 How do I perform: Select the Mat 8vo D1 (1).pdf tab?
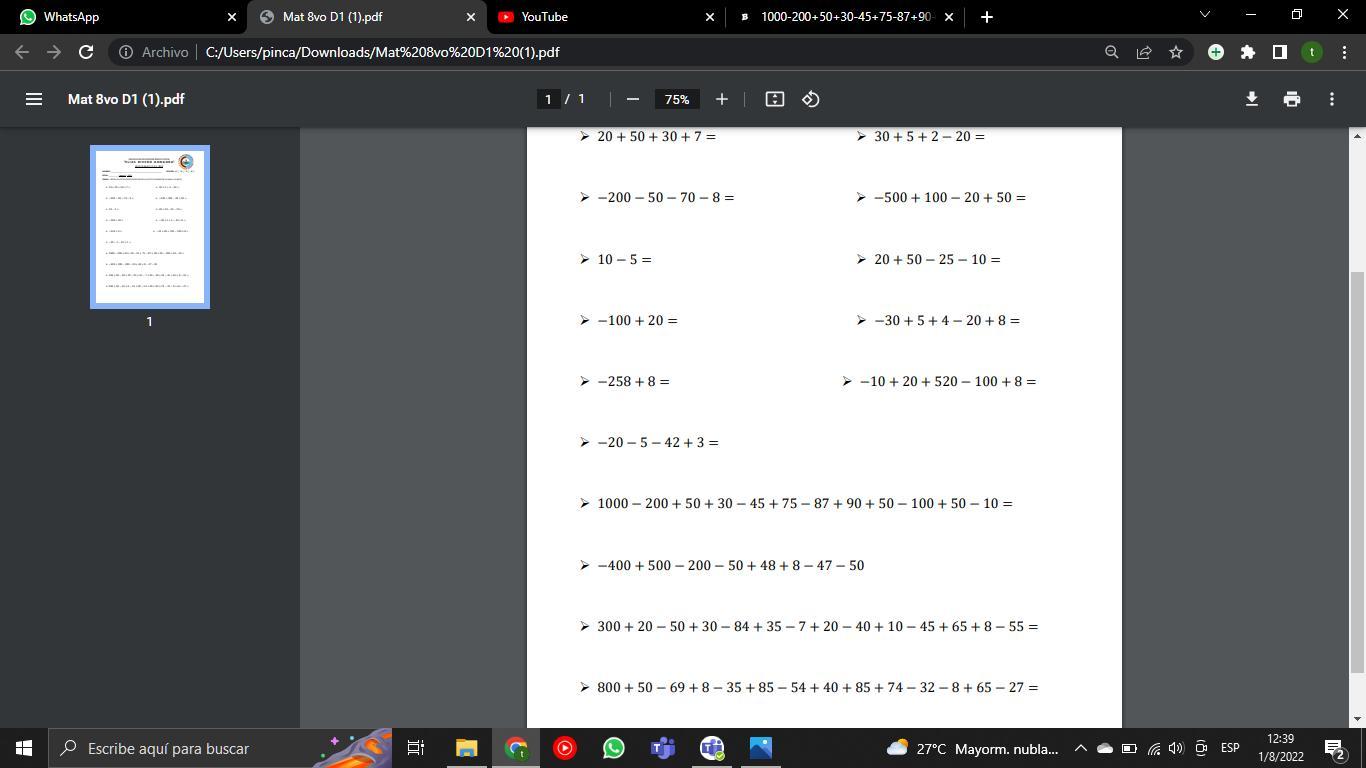tap(366, 17)
